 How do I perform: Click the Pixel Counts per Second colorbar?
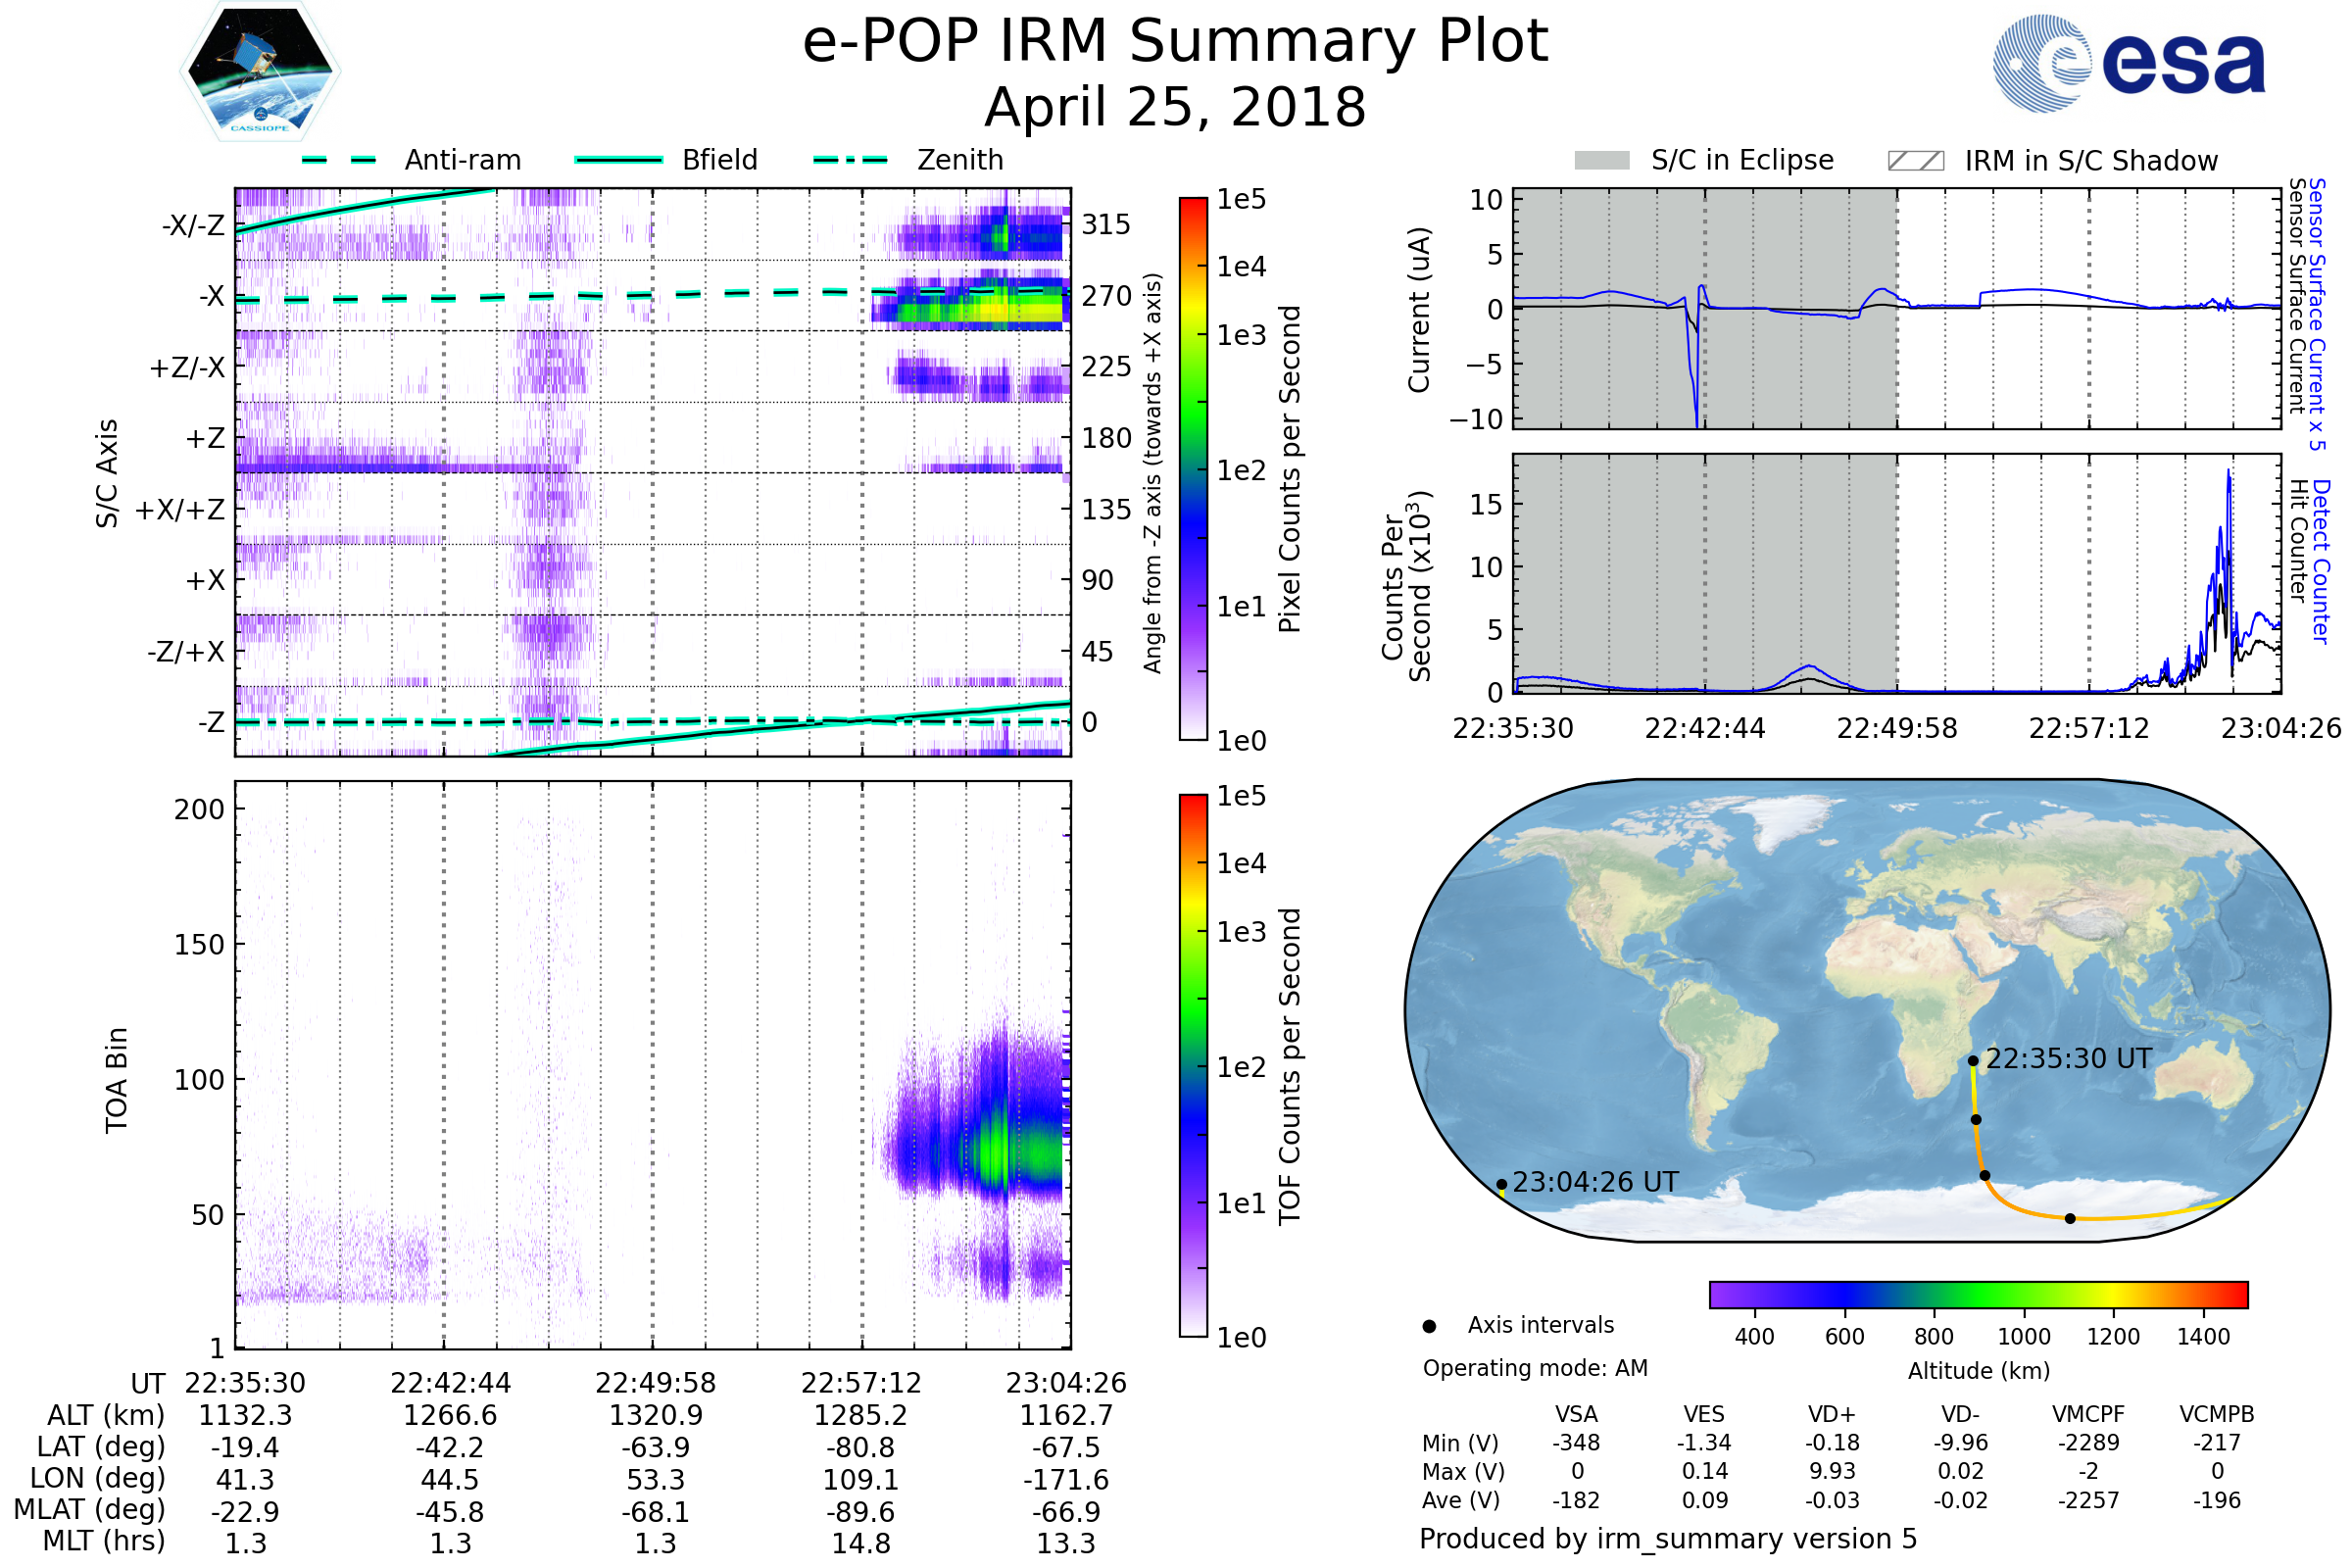1193,469
